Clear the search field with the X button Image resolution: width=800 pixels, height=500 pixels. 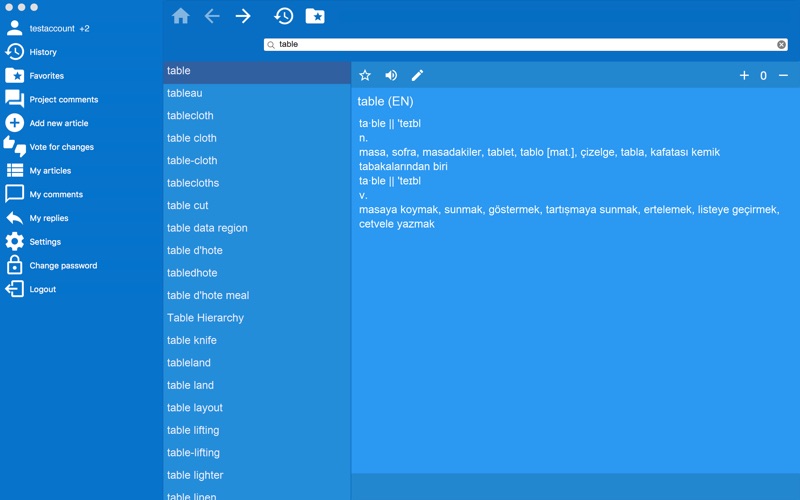pos(781,44)
